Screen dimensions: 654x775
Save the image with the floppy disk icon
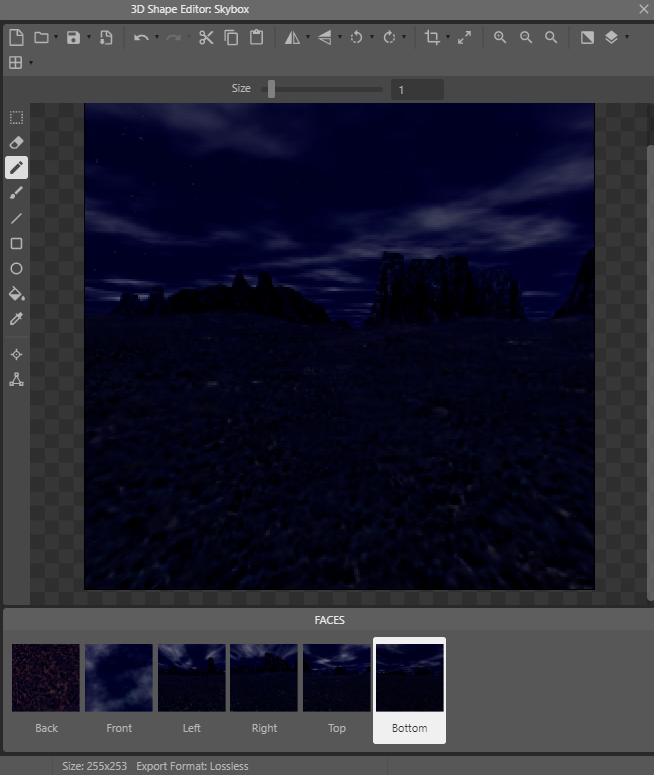point(74,38)
